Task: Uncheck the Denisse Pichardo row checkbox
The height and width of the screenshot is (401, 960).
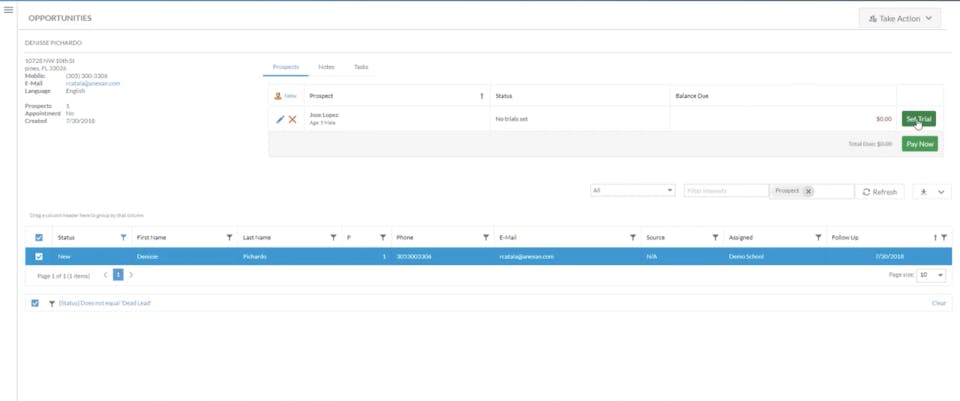Action: (39, 257)
